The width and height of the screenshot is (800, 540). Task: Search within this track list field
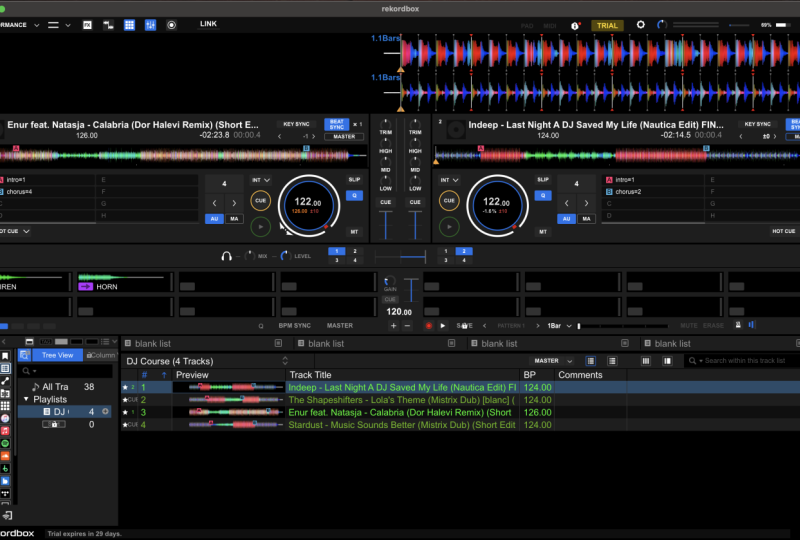[744, 361]
